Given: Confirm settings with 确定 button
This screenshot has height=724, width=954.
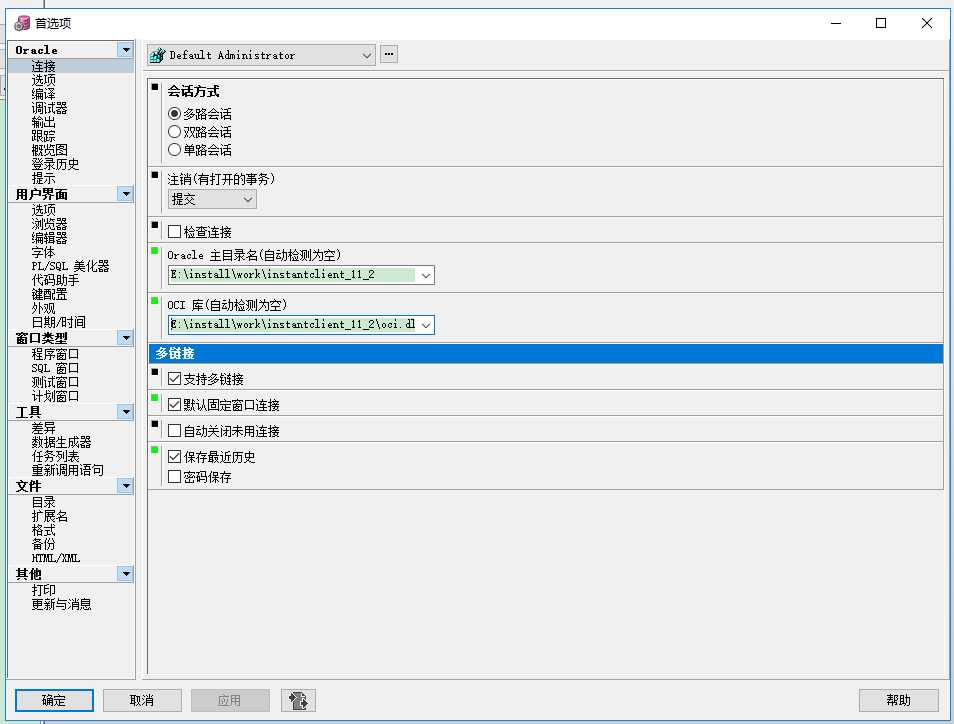Looking at the screenshot, I should click(x=54, y=700).
